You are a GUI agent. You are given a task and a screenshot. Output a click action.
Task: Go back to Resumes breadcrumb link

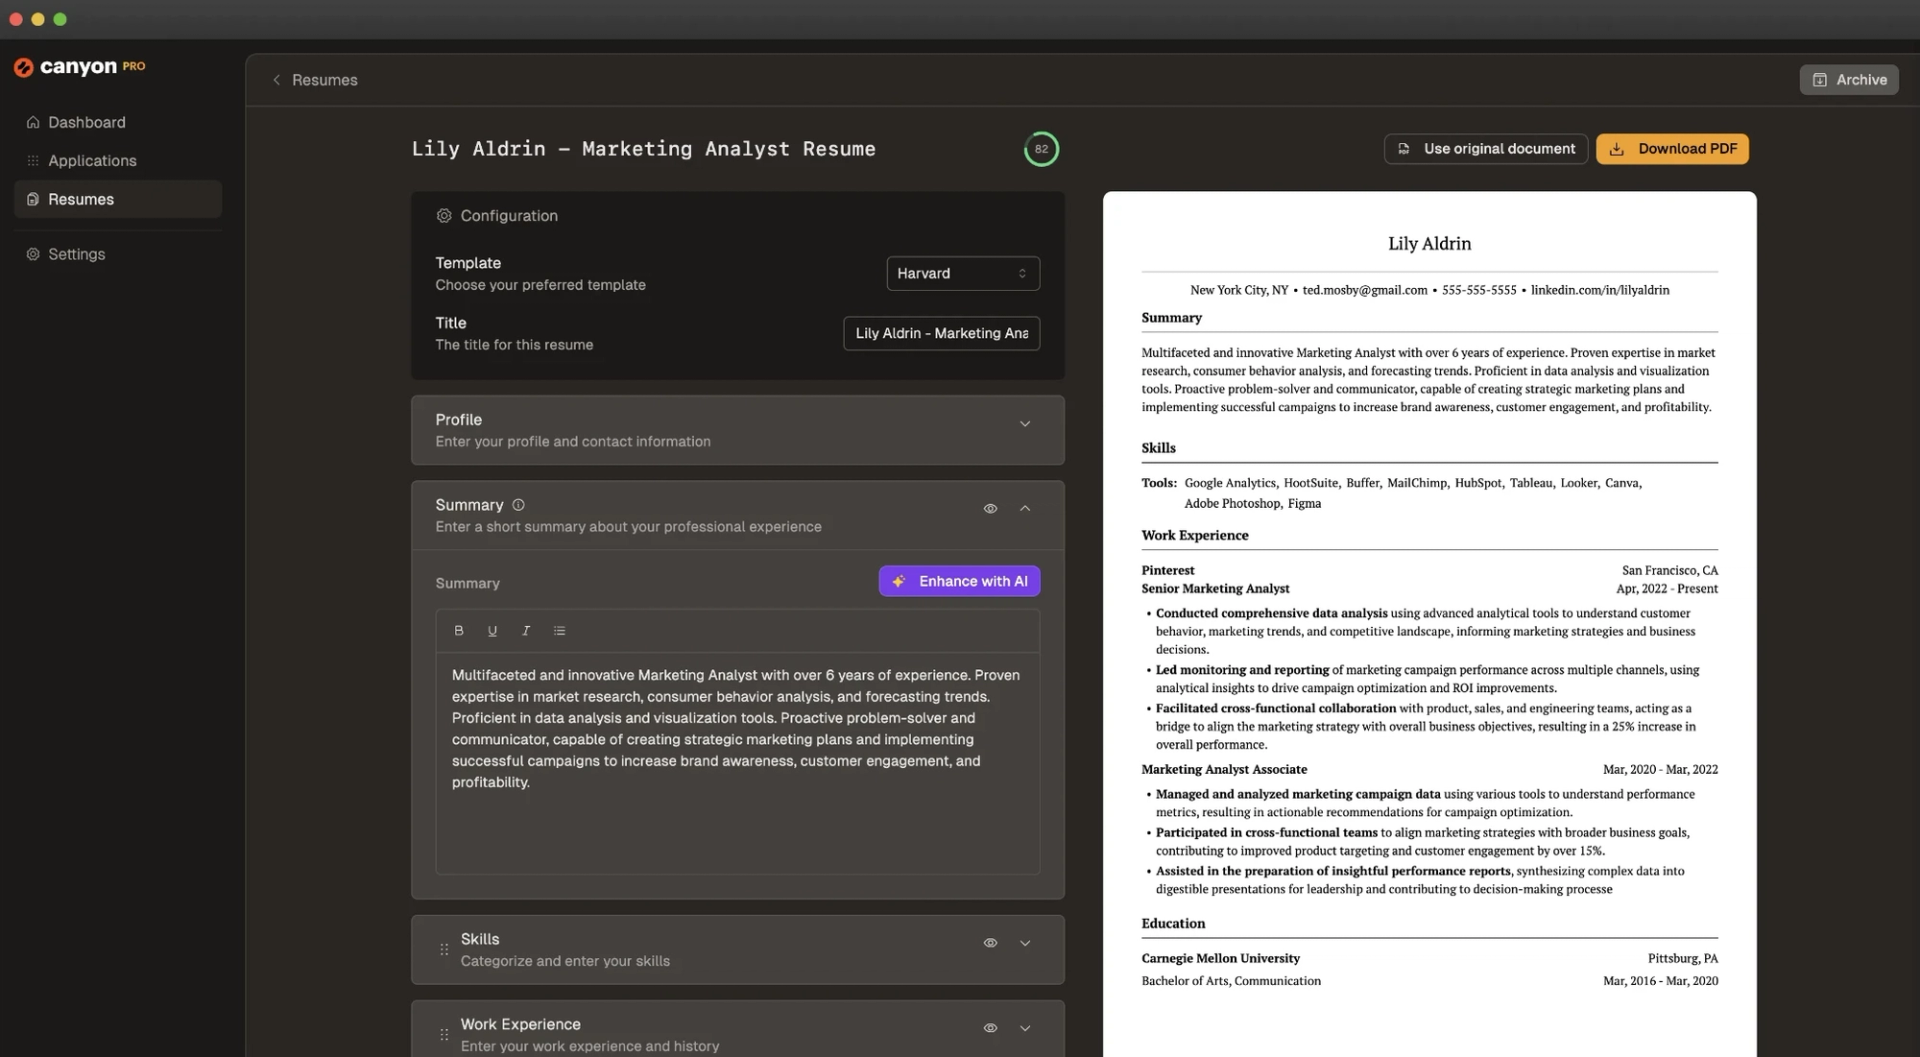(x=324, y=80)
